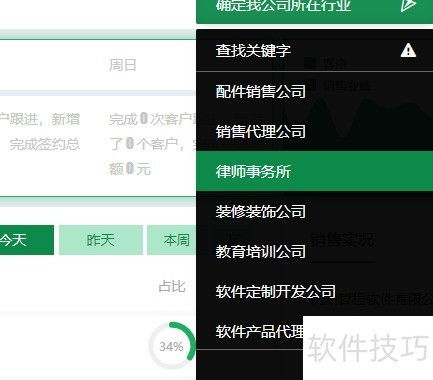Select the highlighted 律师事务所 entry

(314, 171)
